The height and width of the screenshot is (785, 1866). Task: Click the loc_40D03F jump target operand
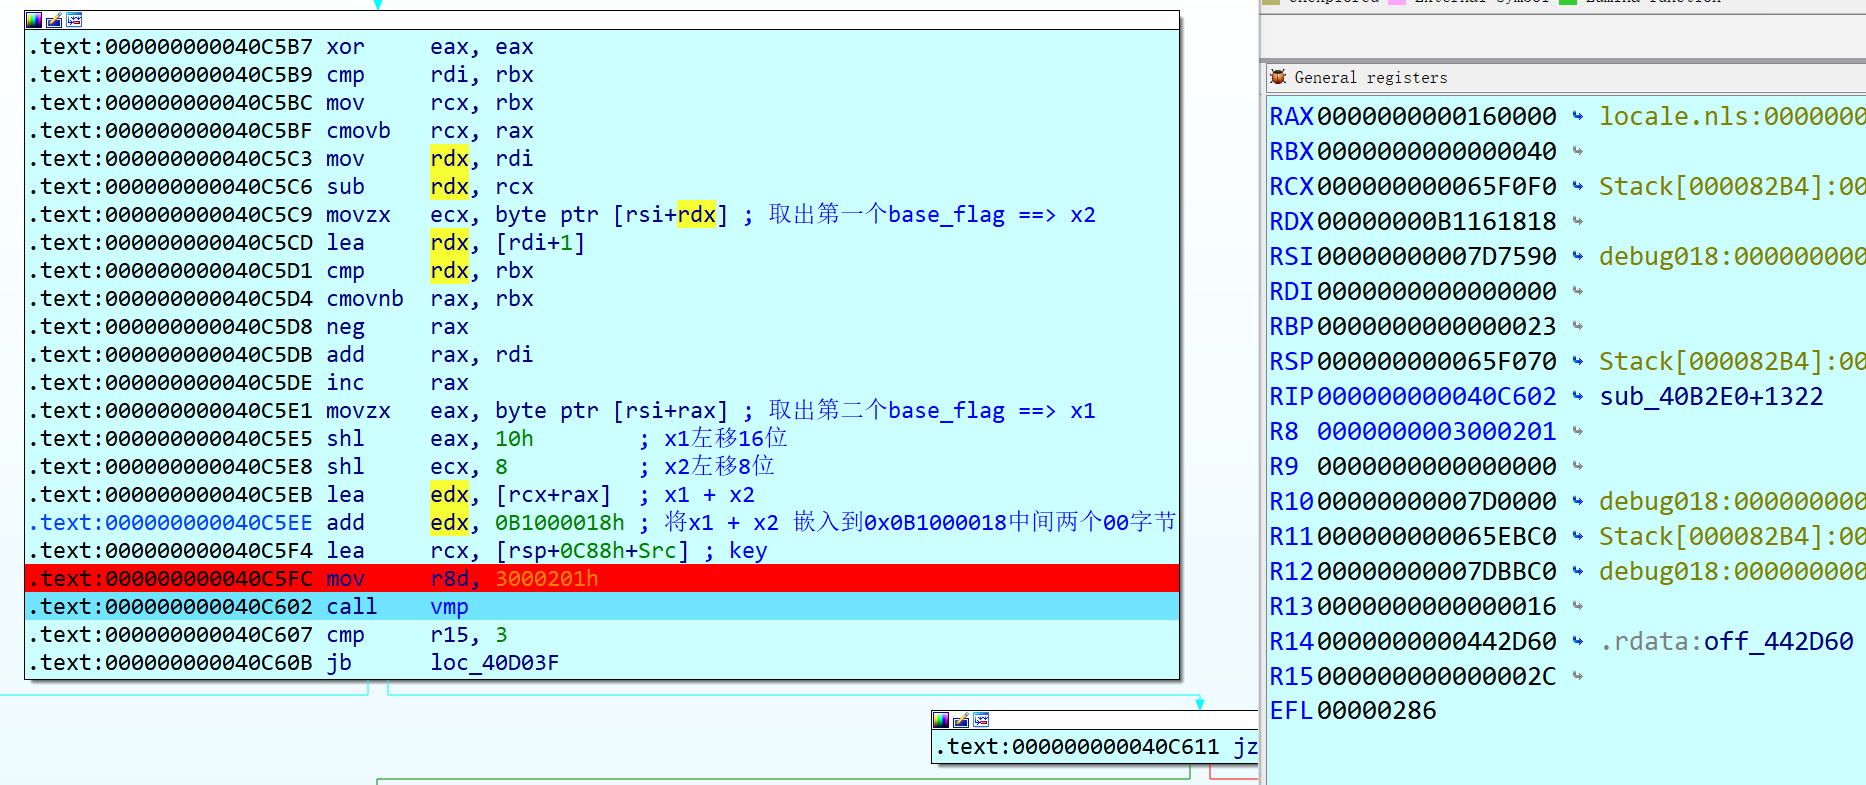(x=495, y=662)
